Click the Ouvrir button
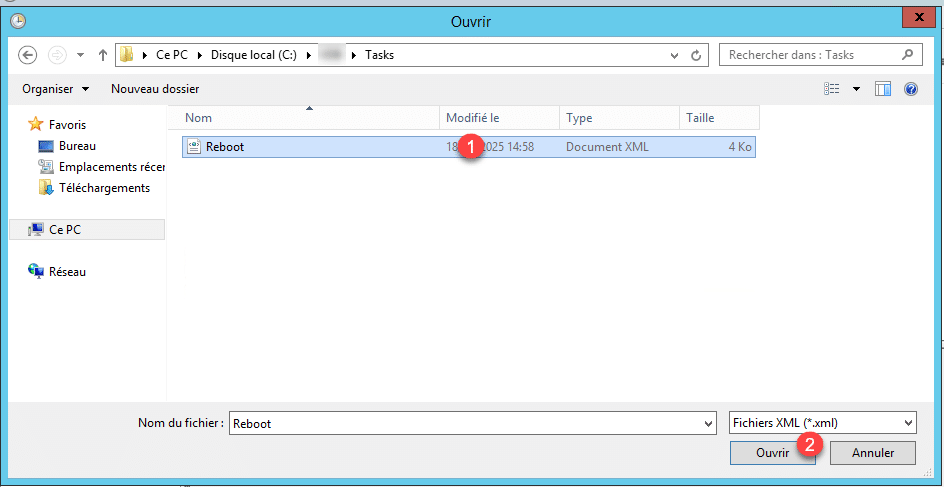The height and width of the screenshot is (487, 944). pos(772,453)
